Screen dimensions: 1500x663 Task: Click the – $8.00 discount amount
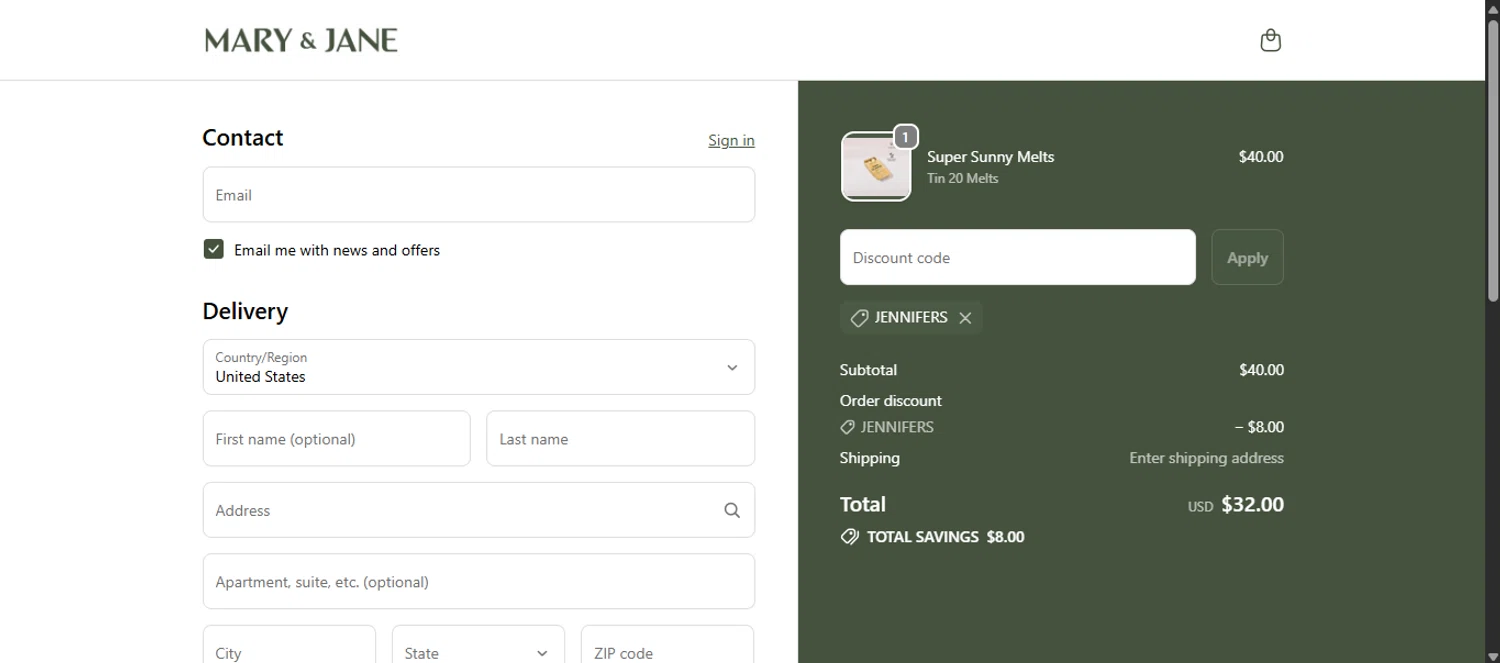tap(1259, 427)
